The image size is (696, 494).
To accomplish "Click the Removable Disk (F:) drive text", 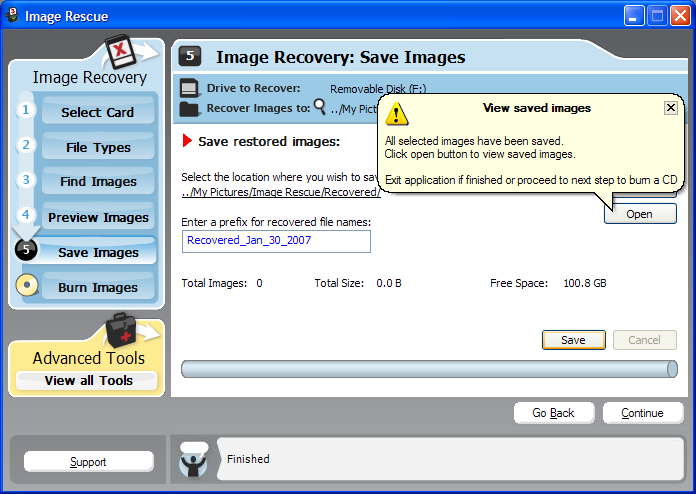I will [378, 89].
